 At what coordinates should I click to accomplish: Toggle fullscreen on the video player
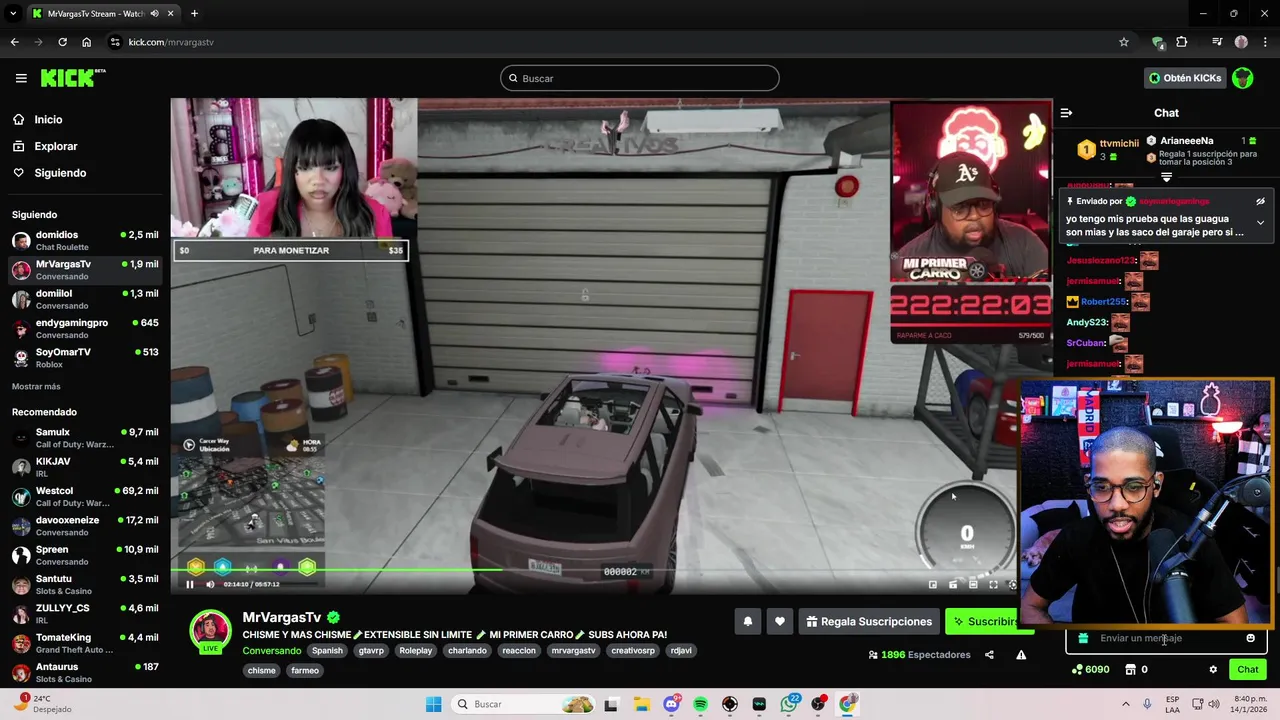tap(993, 585)
